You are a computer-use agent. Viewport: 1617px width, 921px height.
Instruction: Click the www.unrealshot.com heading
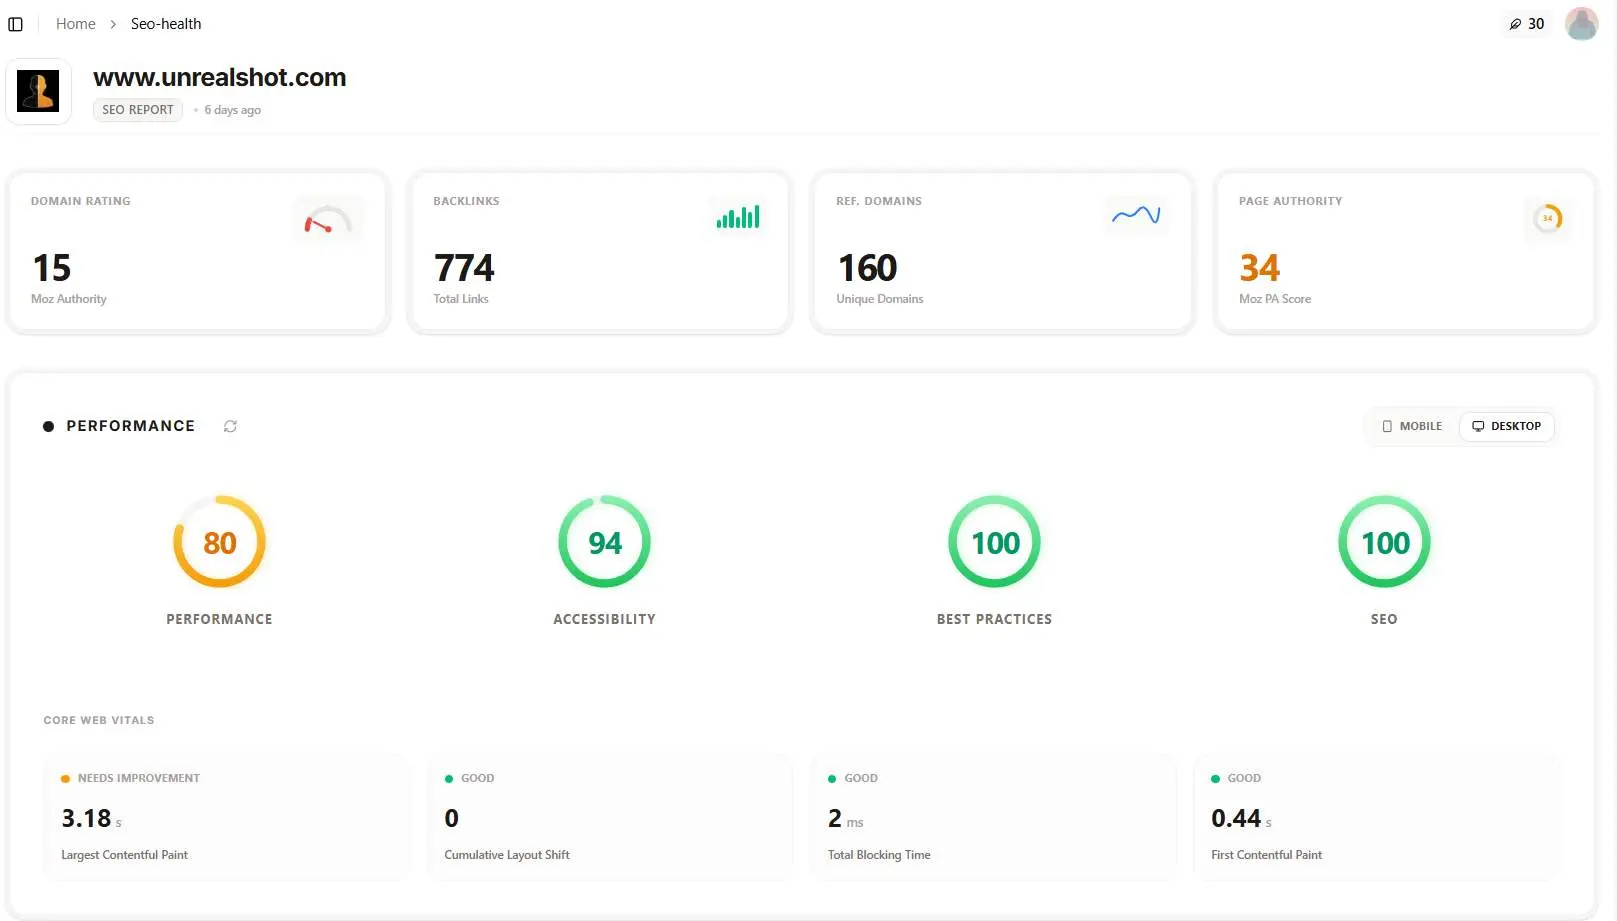pos(220,78)
